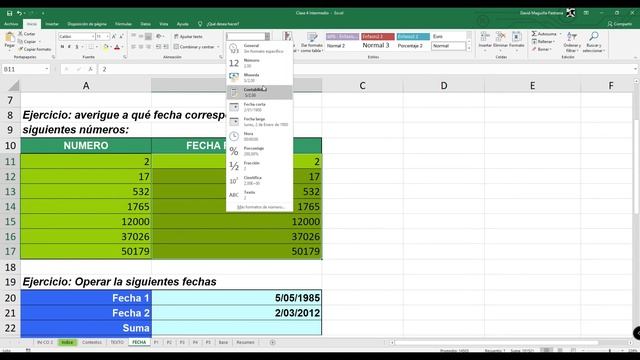640x360 pixels.
Task: Select cell with date 5/05/1985
Action: point(236,298)
